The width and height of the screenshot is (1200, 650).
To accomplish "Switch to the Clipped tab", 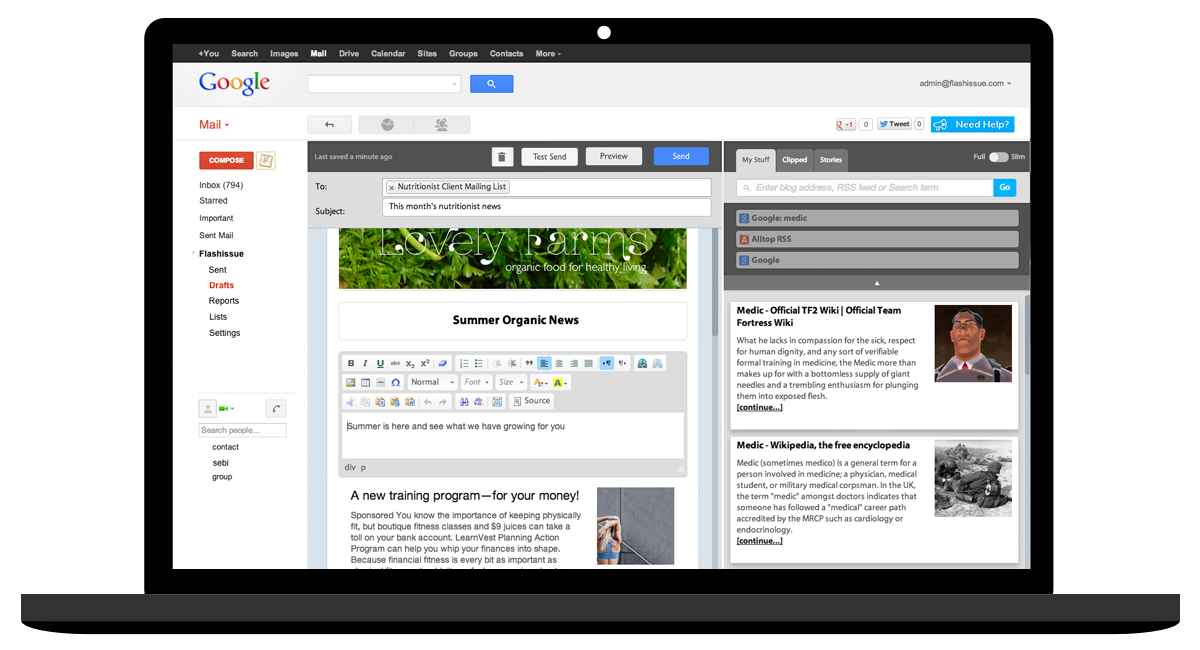I will [795, 160].
